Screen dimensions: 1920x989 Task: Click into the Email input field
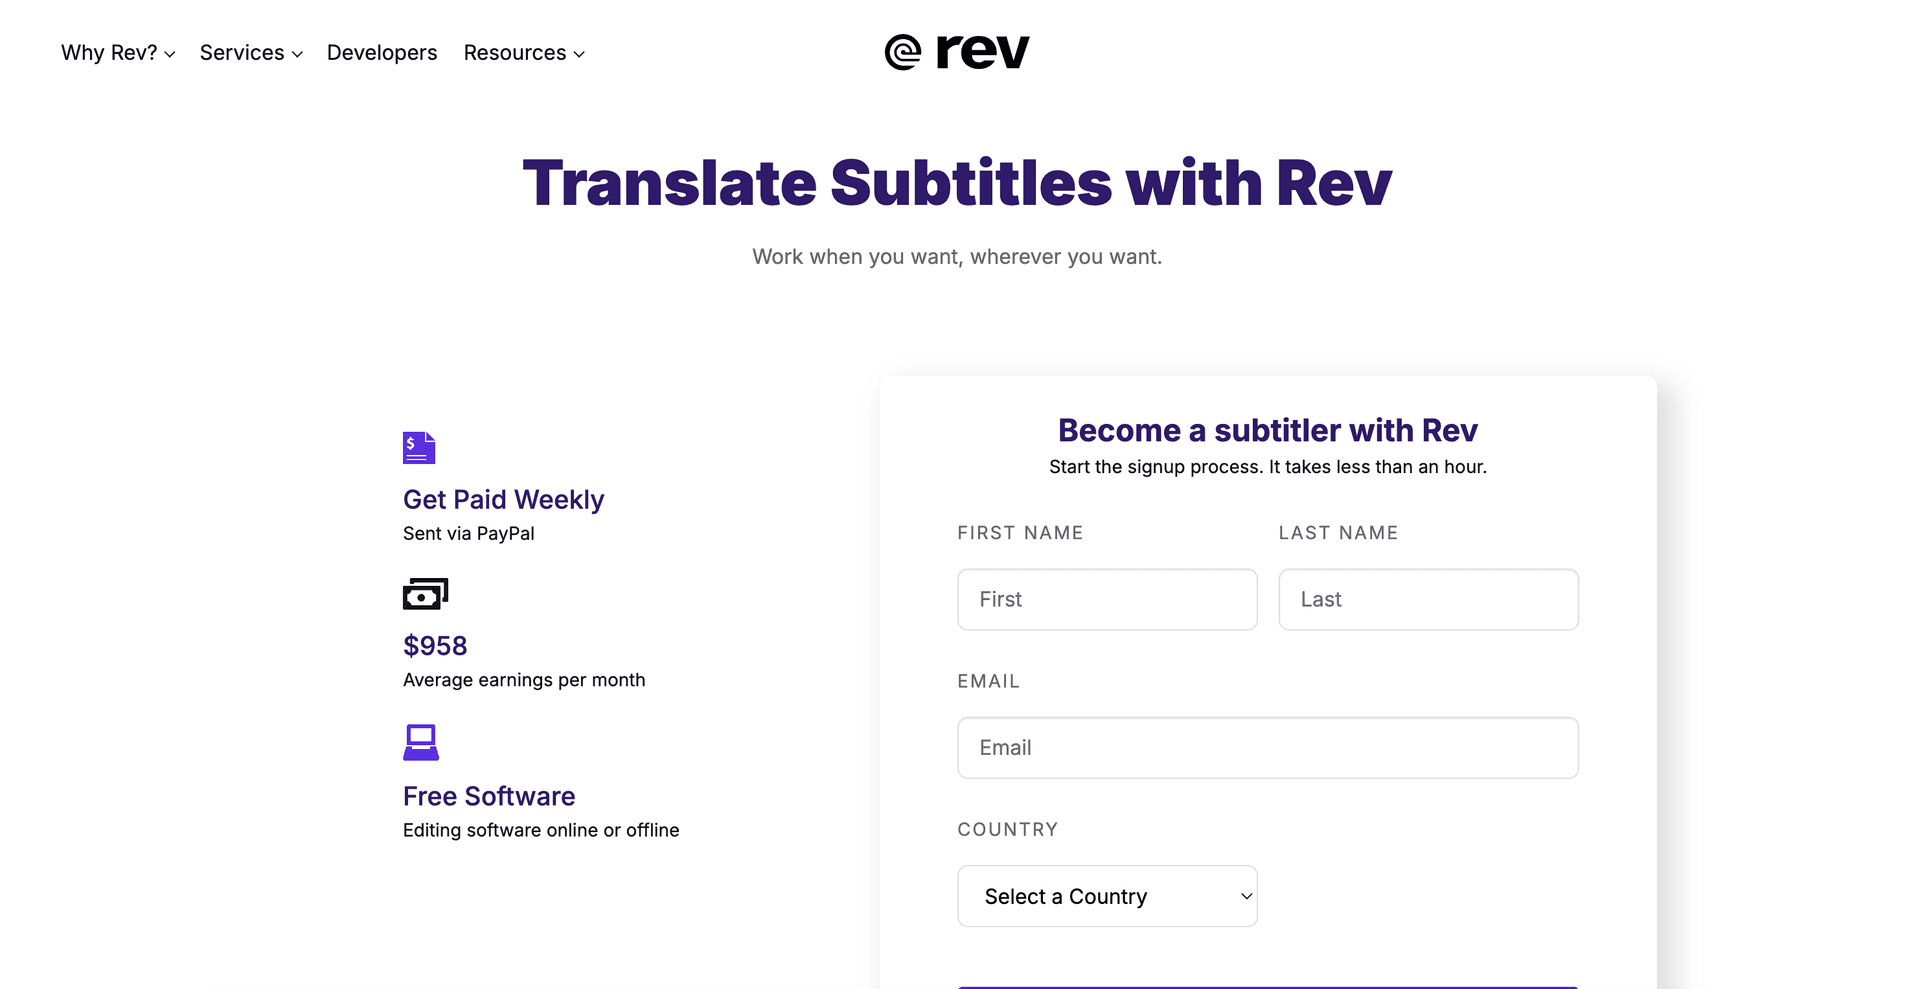1267,747
